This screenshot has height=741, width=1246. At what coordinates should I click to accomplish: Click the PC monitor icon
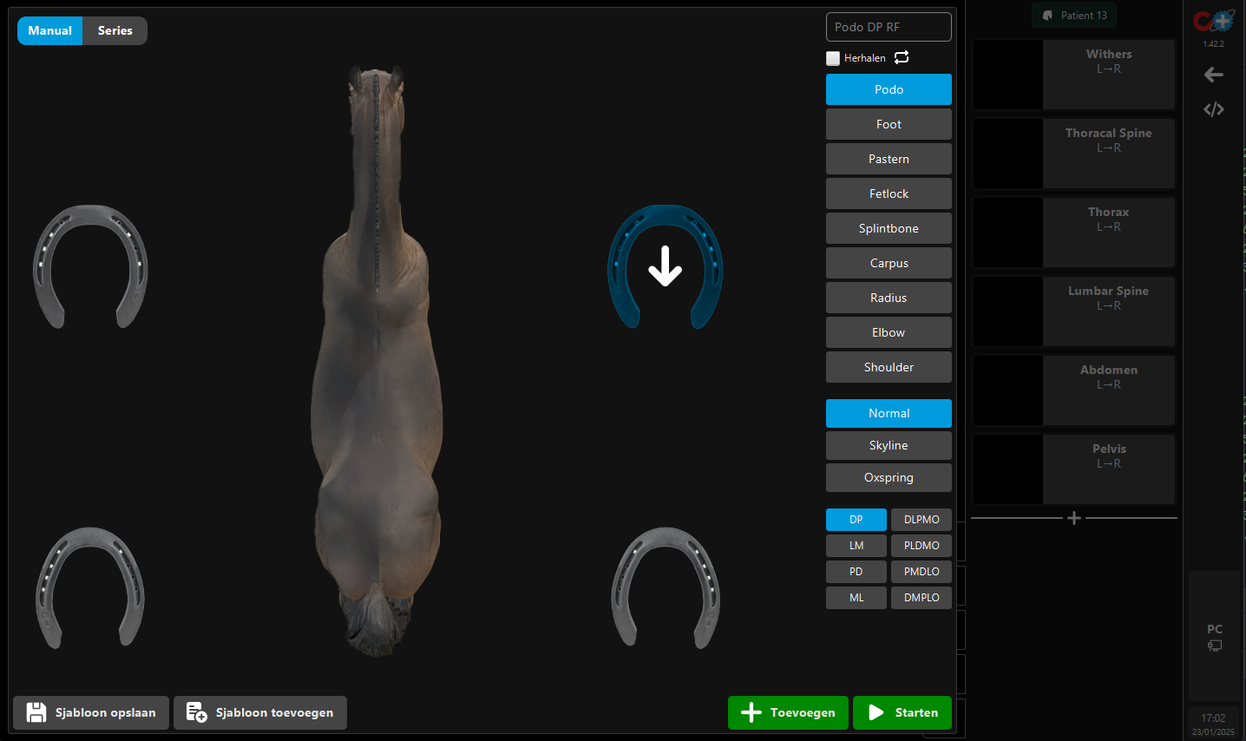tap(1214, 646)
